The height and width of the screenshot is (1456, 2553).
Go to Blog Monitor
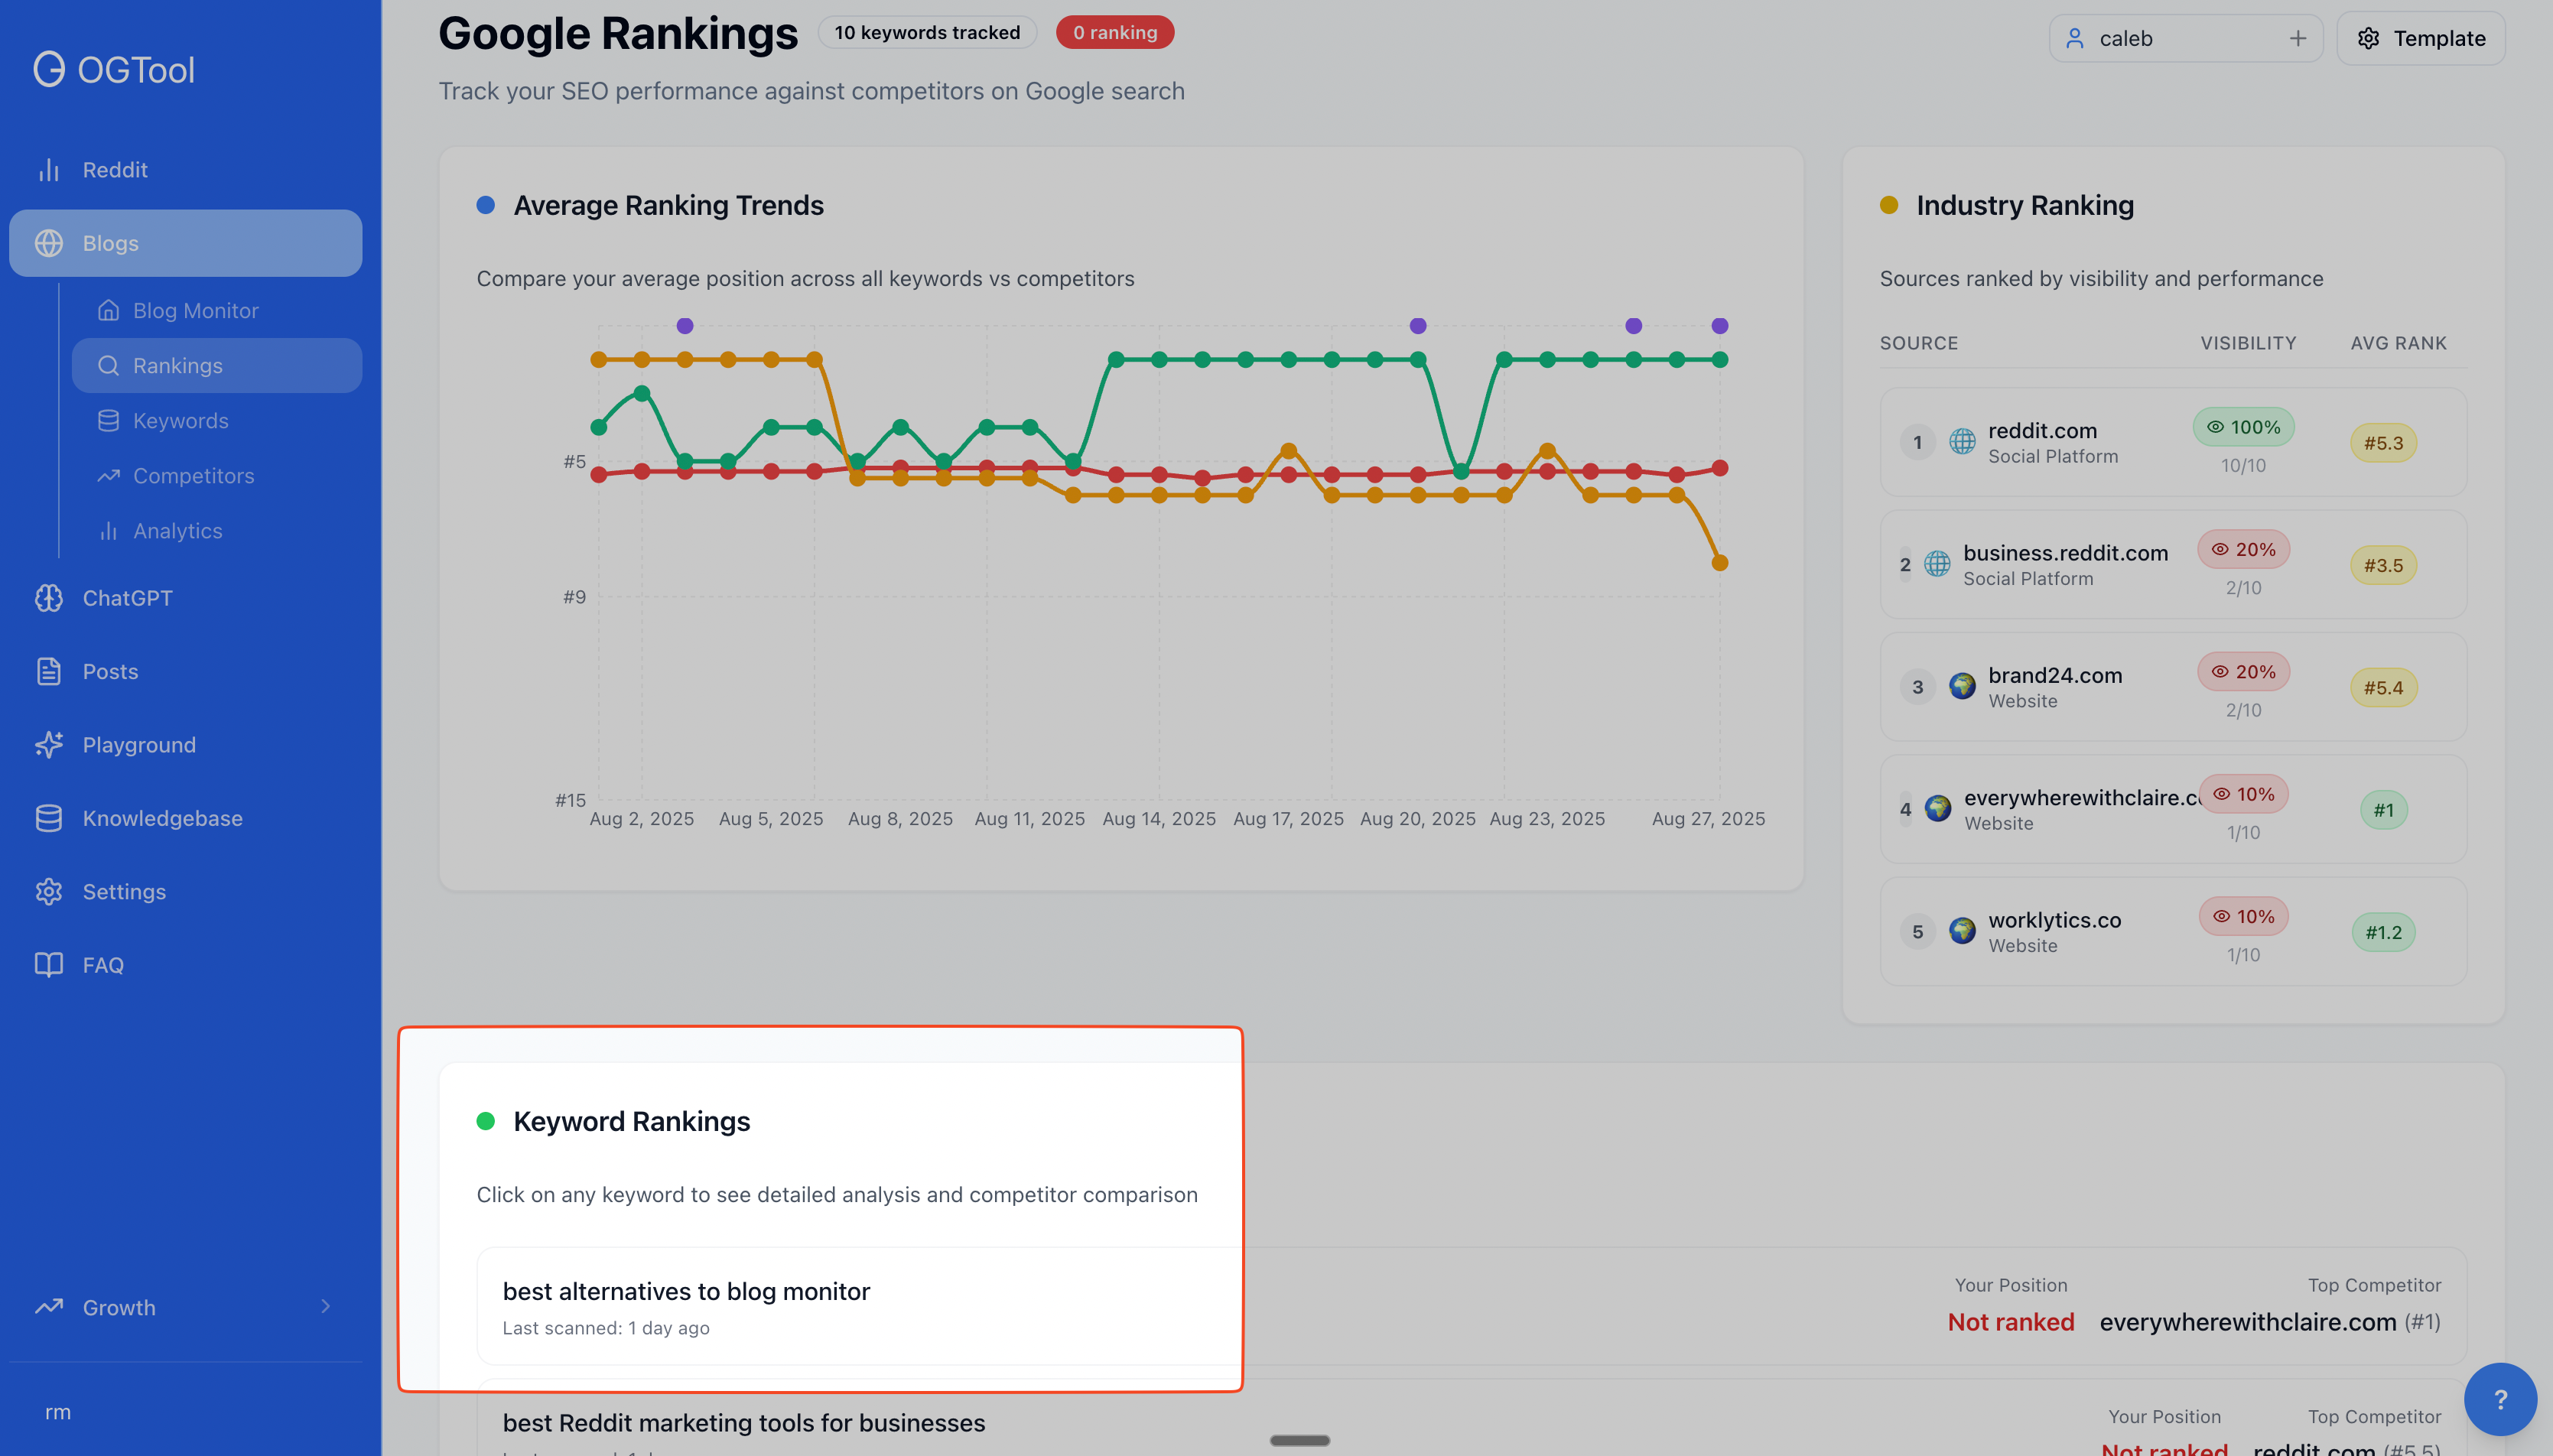(217, 310)
